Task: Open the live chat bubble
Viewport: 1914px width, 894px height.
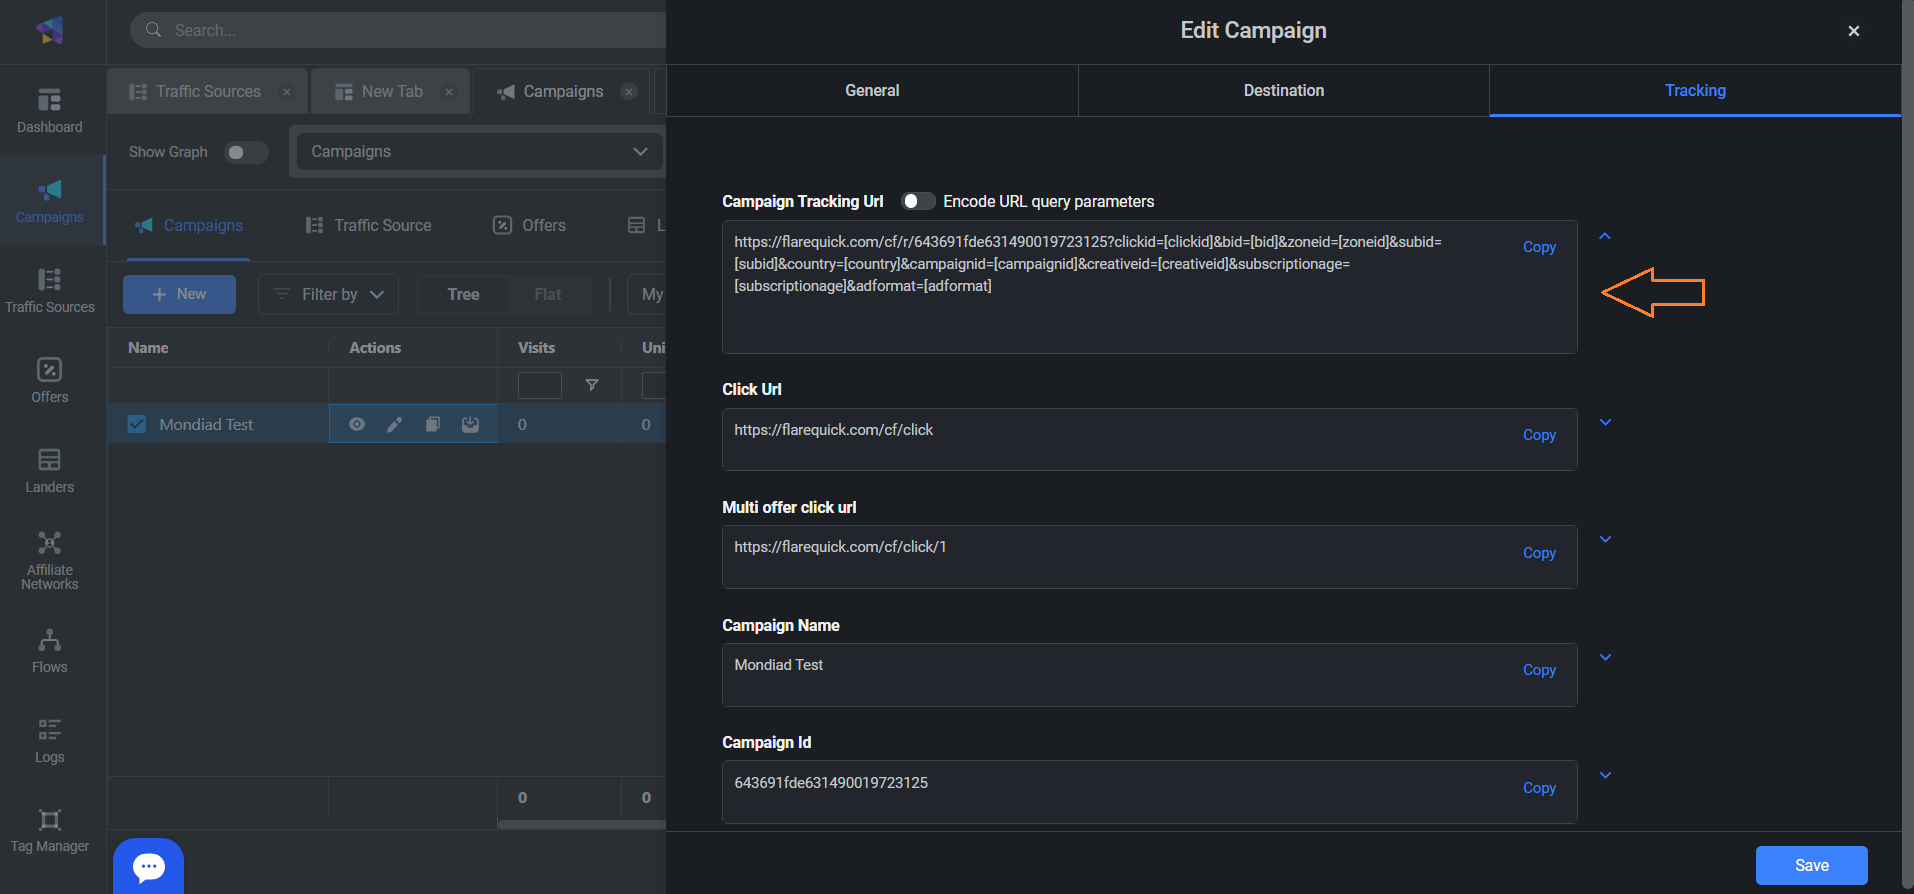Action: [x=148, y=866]
